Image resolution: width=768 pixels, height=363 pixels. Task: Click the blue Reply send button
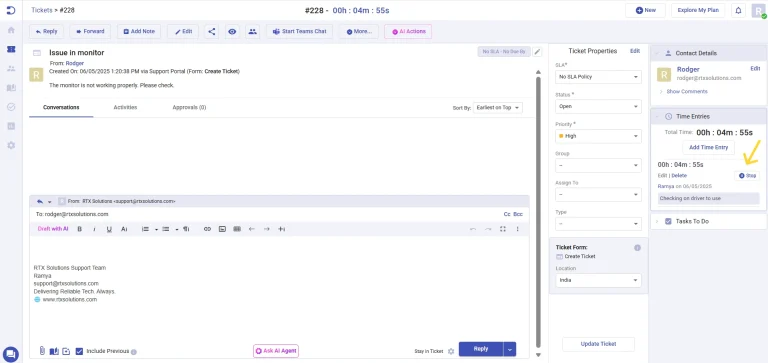tap(481, 349)
